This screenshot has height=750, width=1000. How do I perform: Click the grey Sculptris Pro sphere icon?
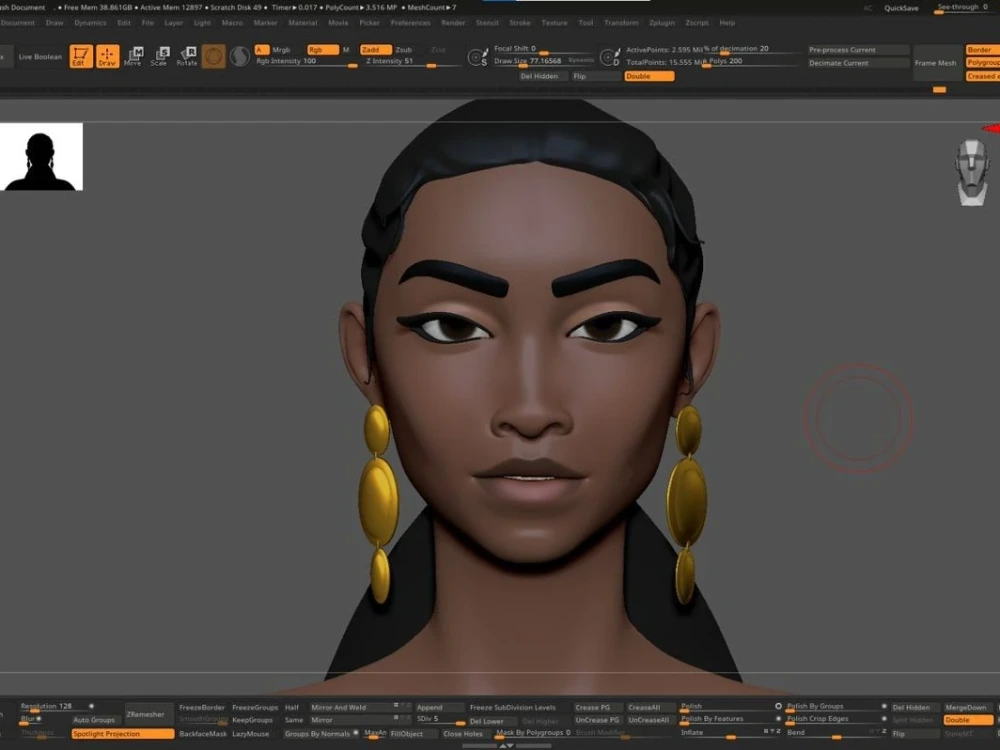(x=240, y=56)
